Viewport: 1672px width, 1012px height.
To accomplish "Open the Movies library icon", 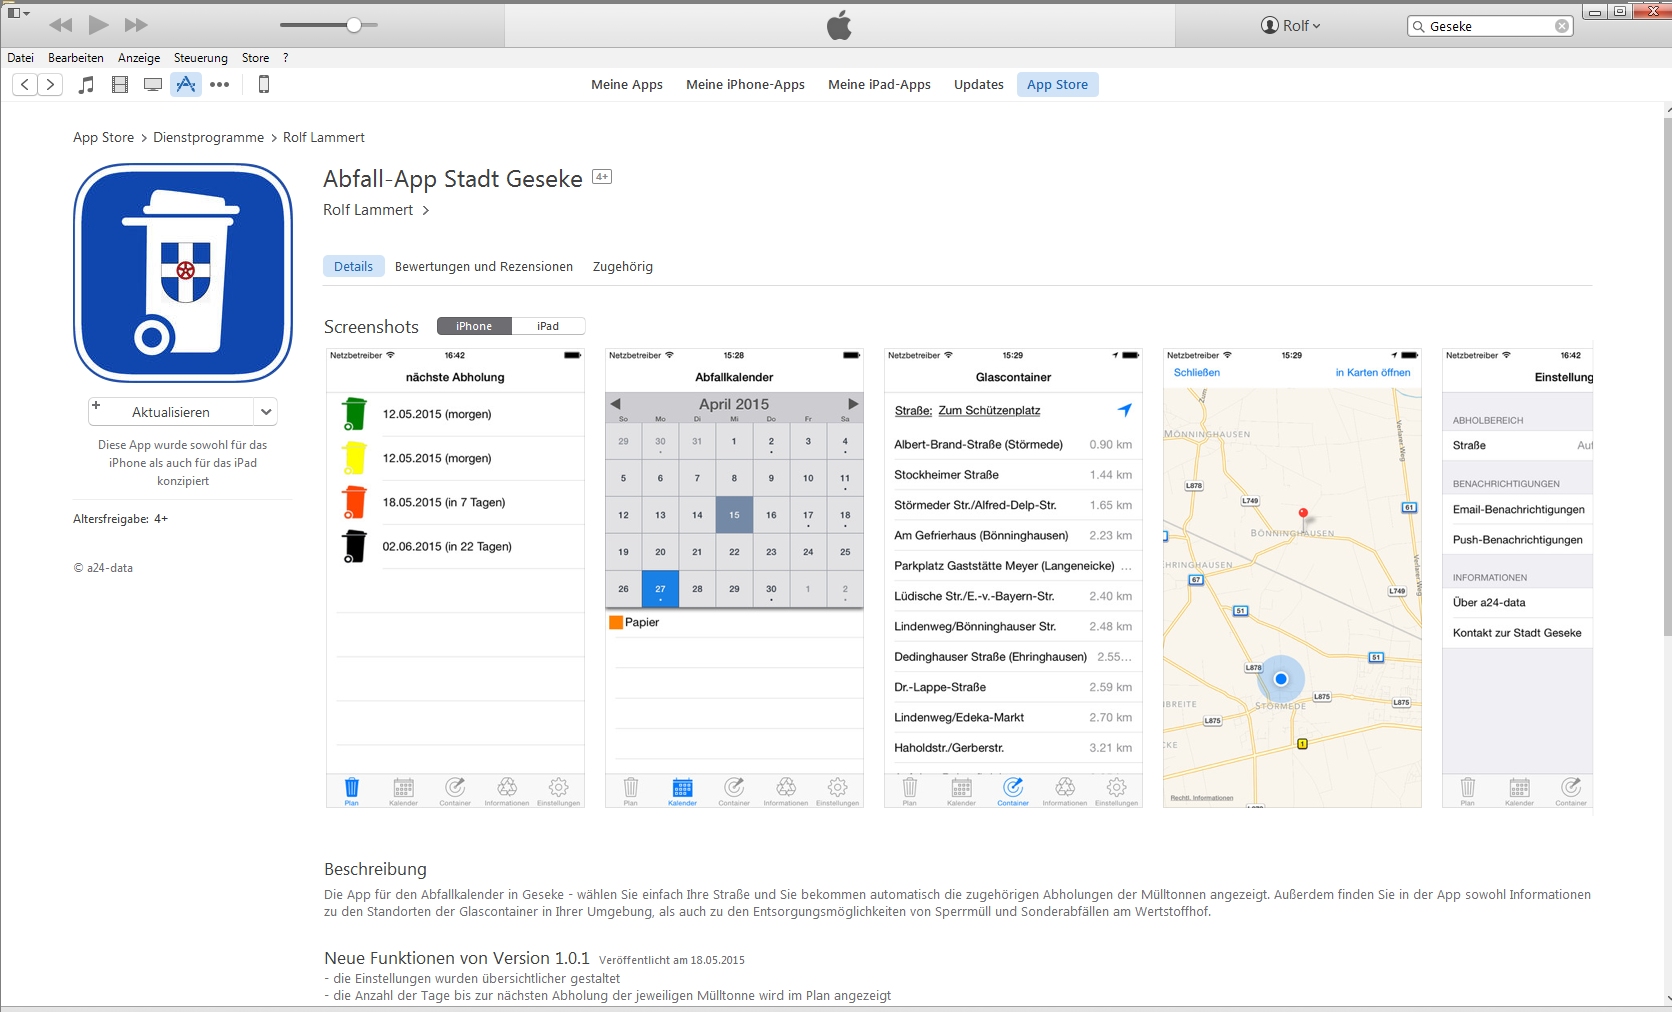I will [120, 85].
